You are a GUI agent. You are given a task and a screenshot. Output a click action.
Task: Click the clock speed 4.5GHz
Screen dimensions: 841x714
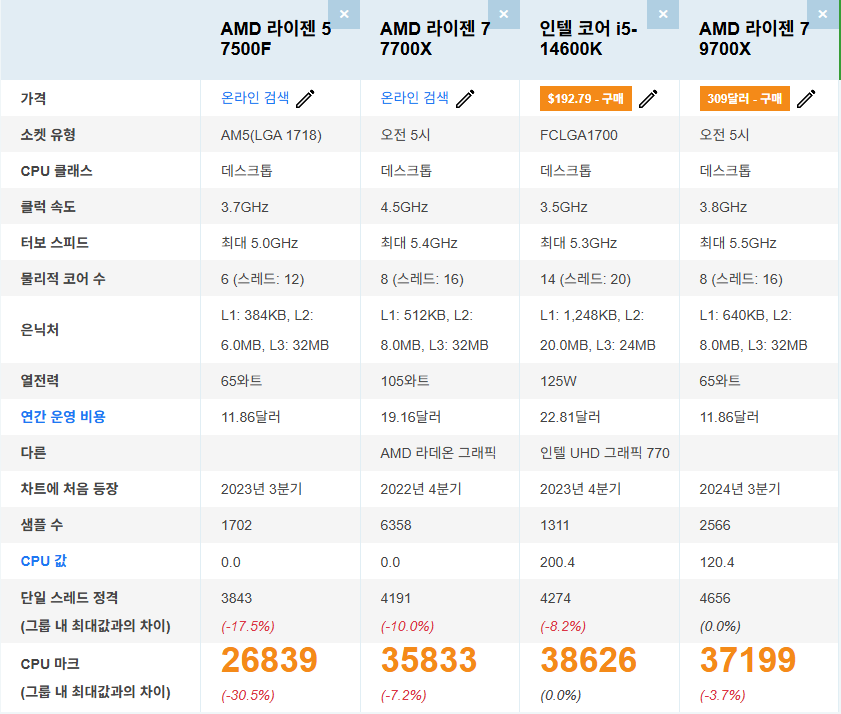(404, 207)
